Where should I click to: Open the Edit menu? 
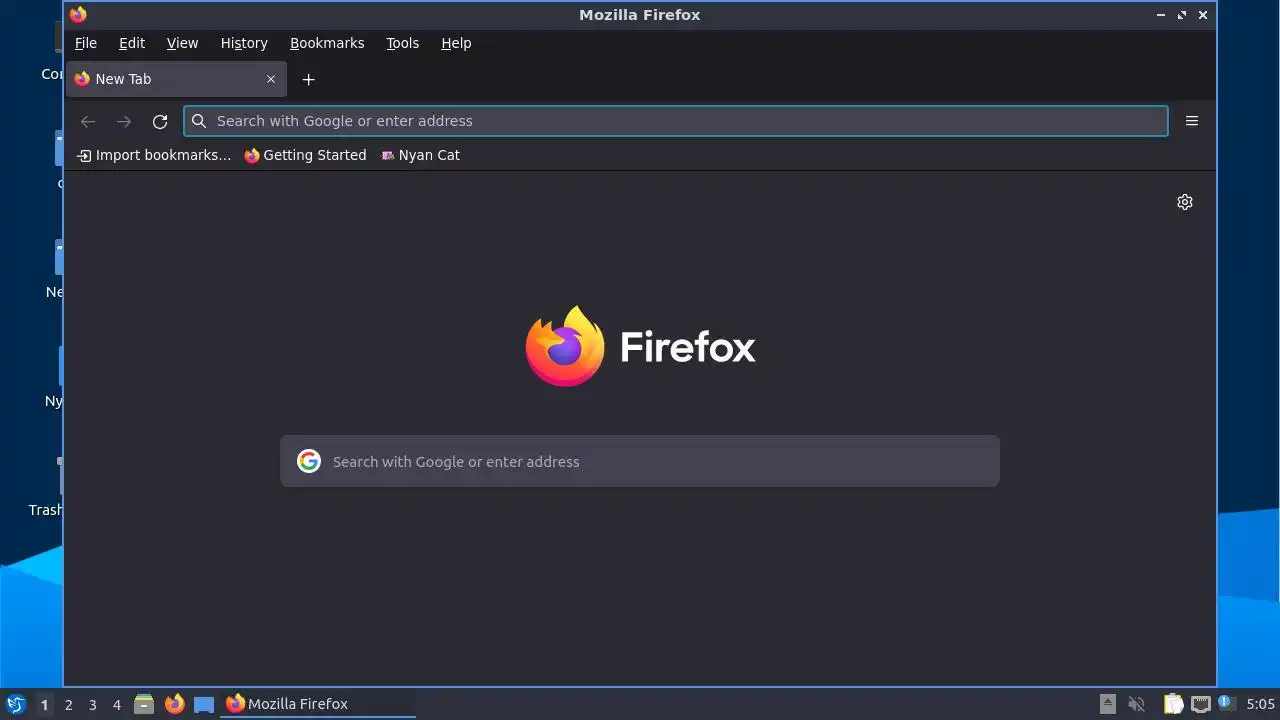[x=132, y=43]
